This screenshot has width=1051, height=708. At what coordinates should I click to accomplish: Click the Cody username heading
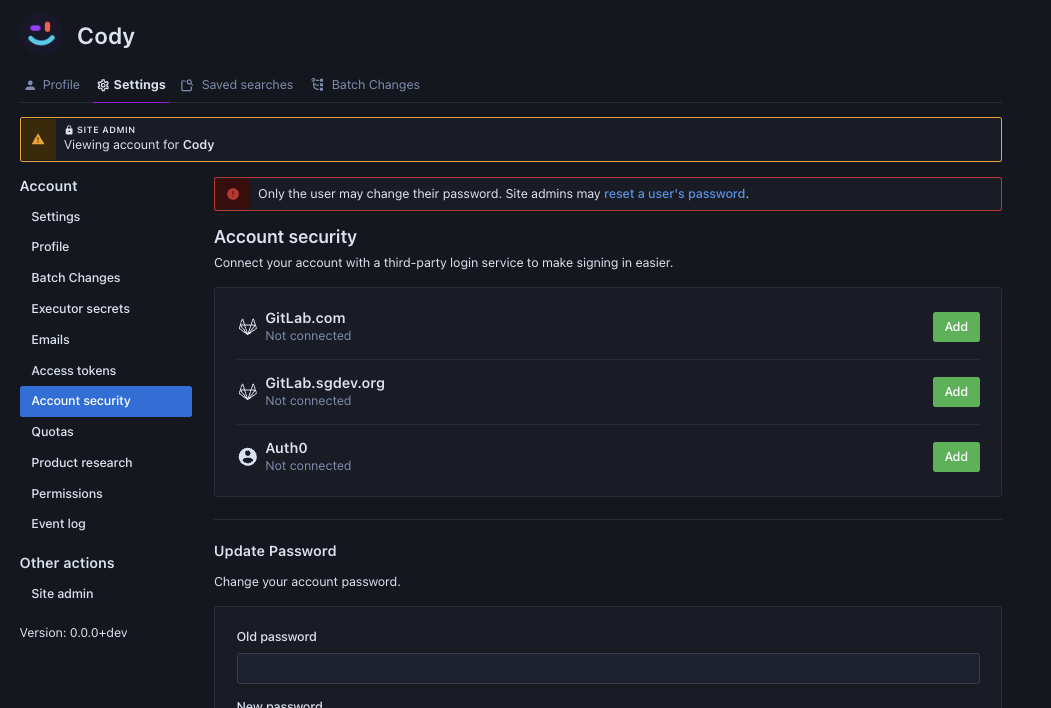pyautogui.click(x=106, y=36)
